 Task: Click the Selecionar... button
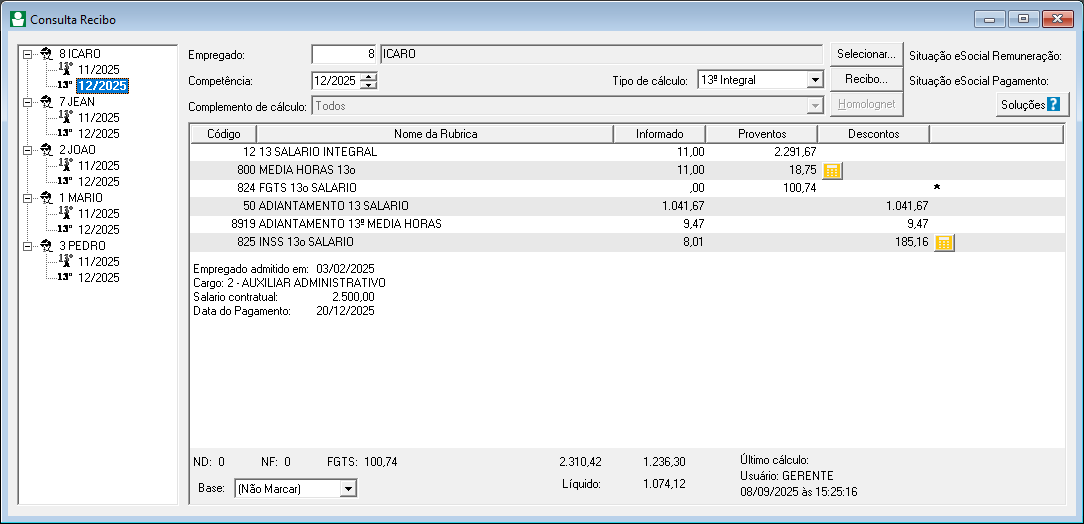pos(866,54)
